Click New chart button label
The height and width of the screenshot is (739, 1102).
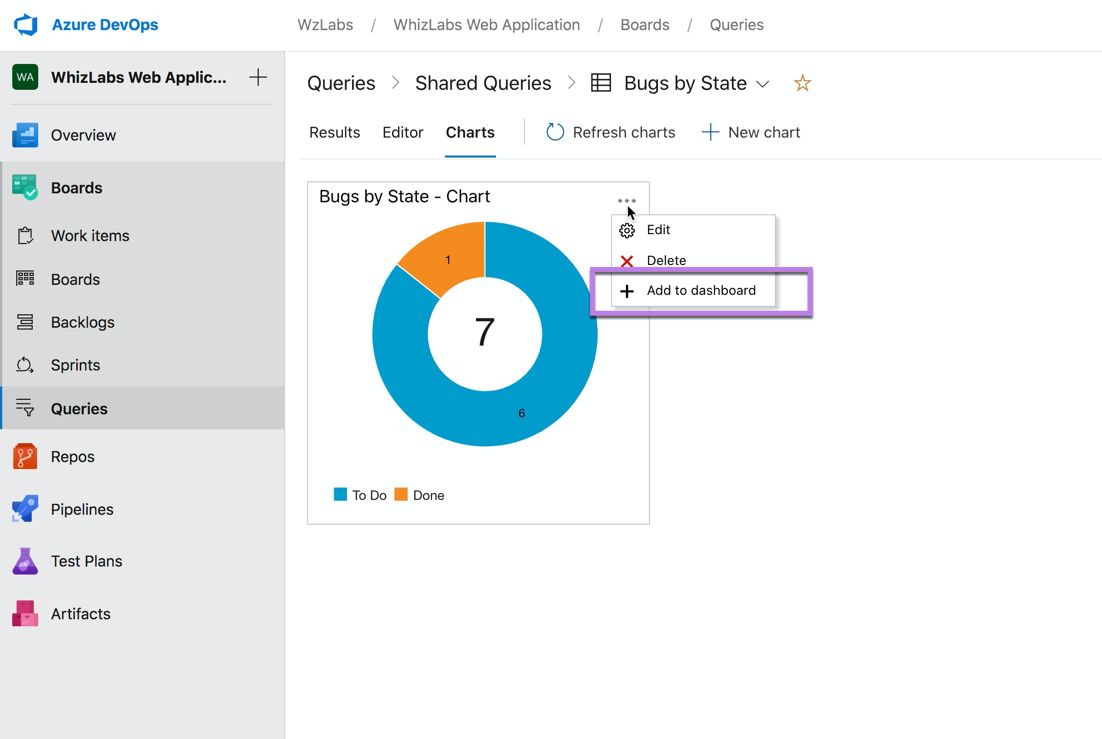(764, 132)
